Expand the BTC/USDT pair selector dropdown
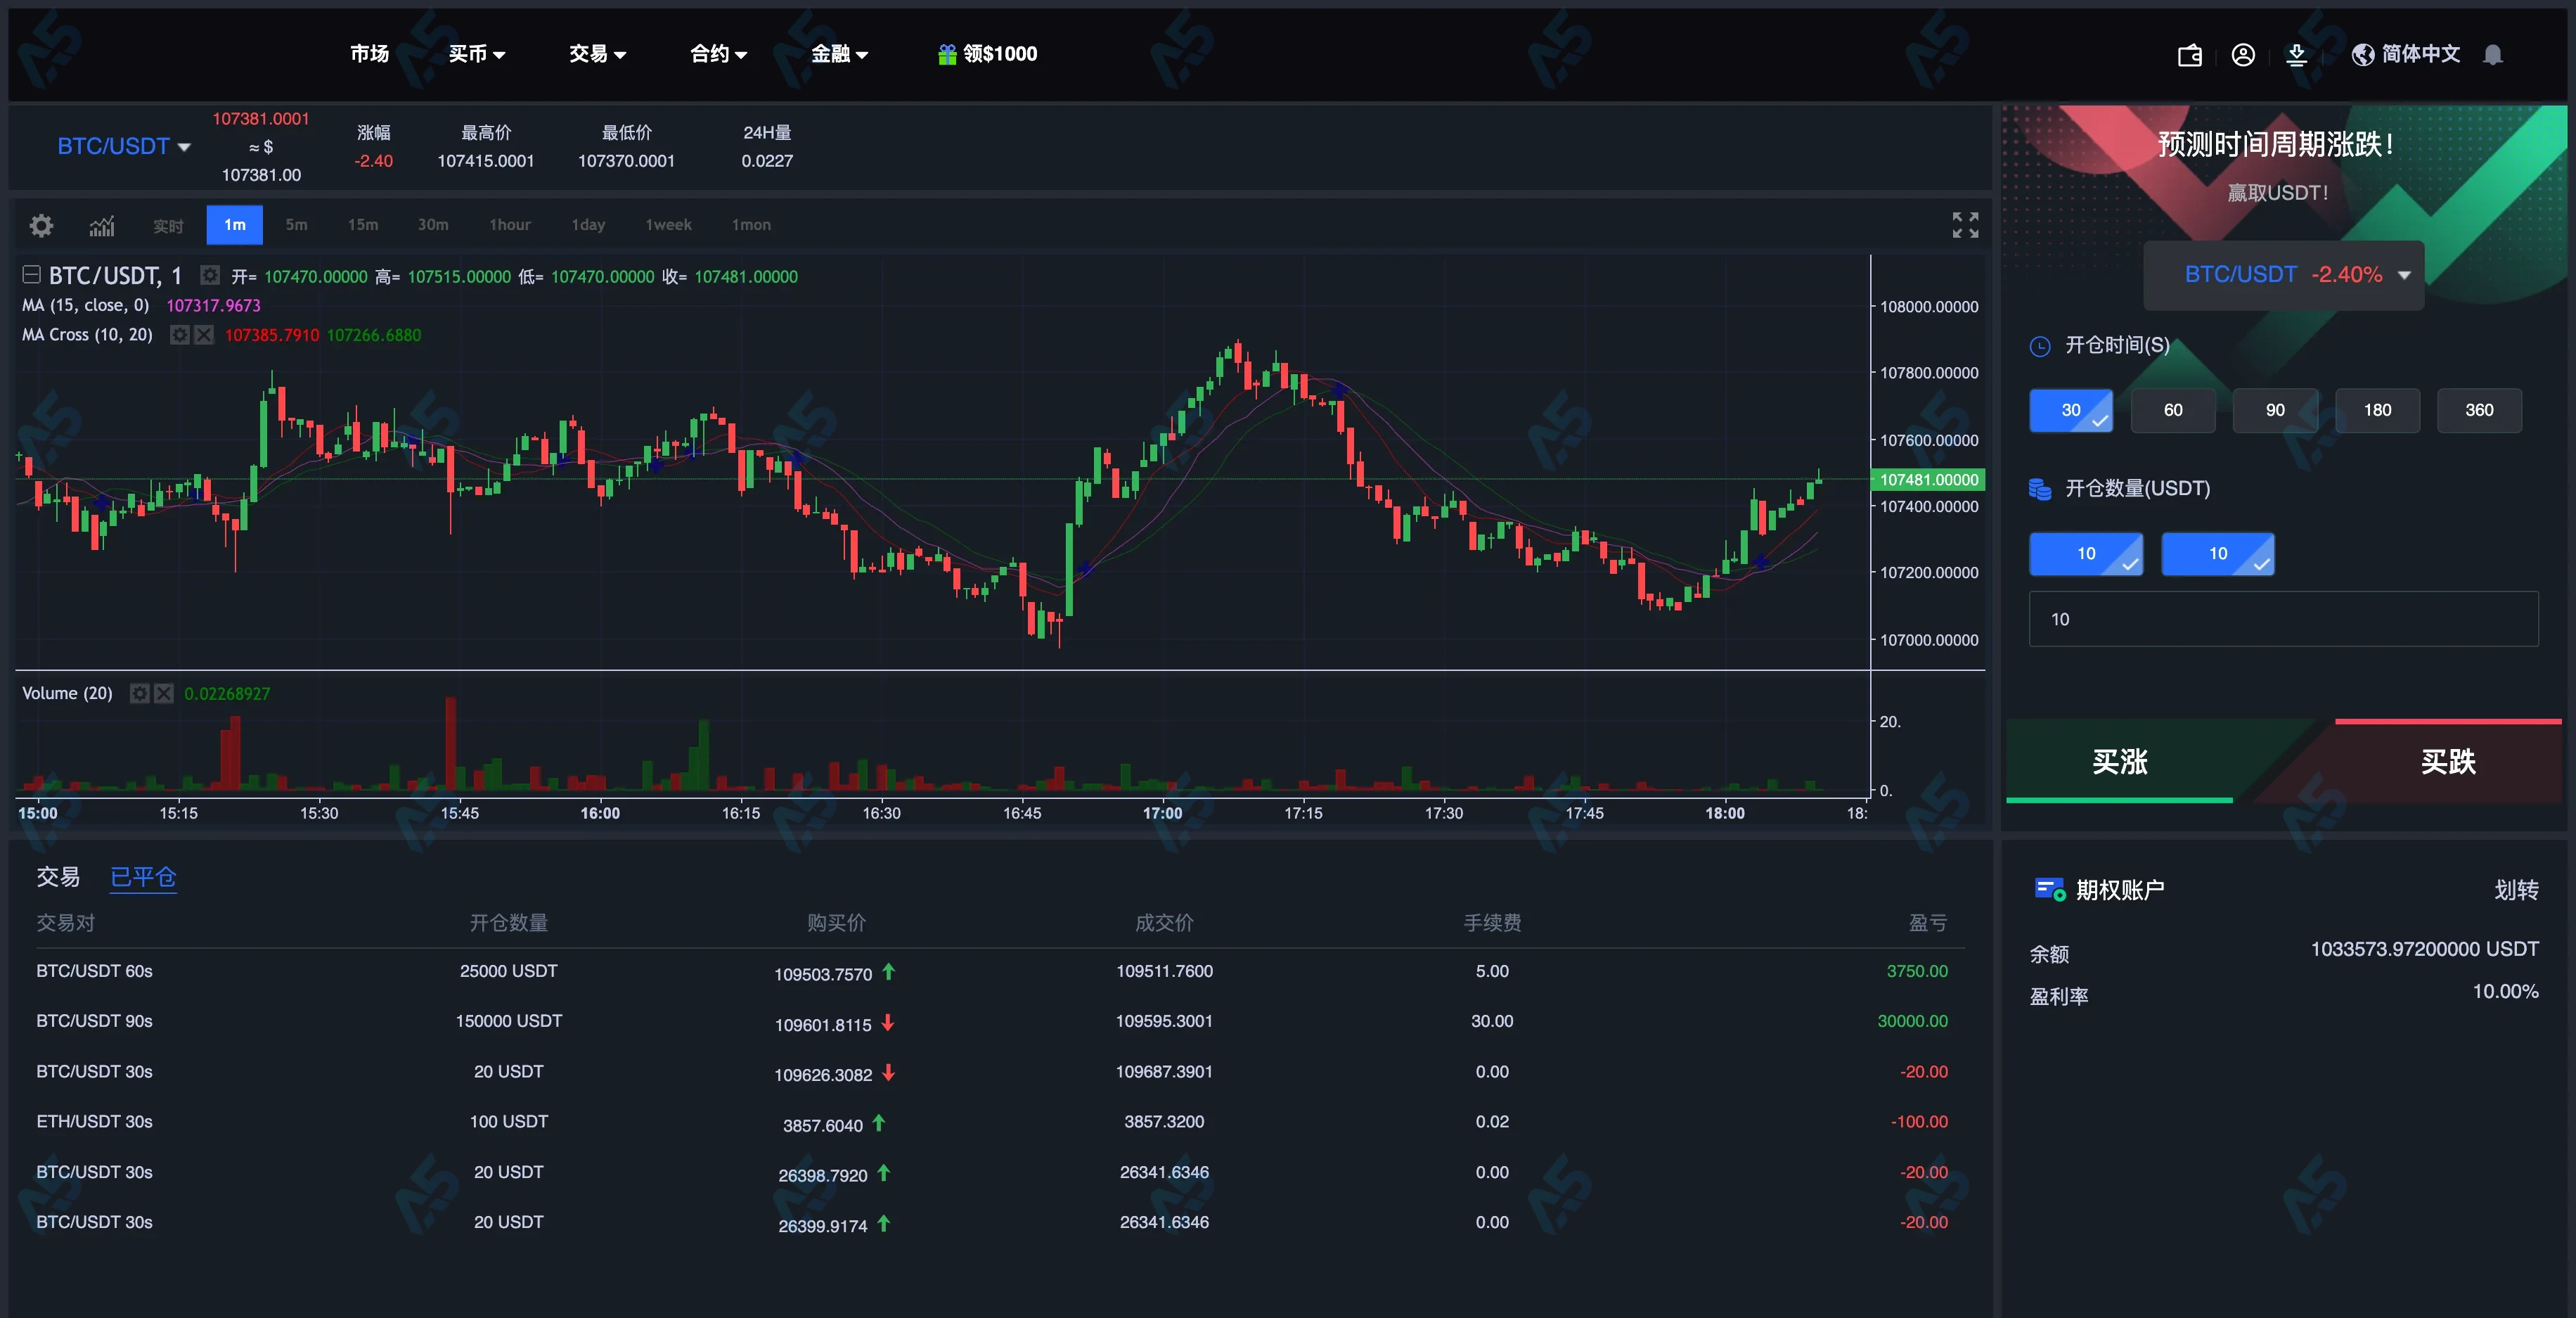2576x1318 pixels. tap(124, 146)
